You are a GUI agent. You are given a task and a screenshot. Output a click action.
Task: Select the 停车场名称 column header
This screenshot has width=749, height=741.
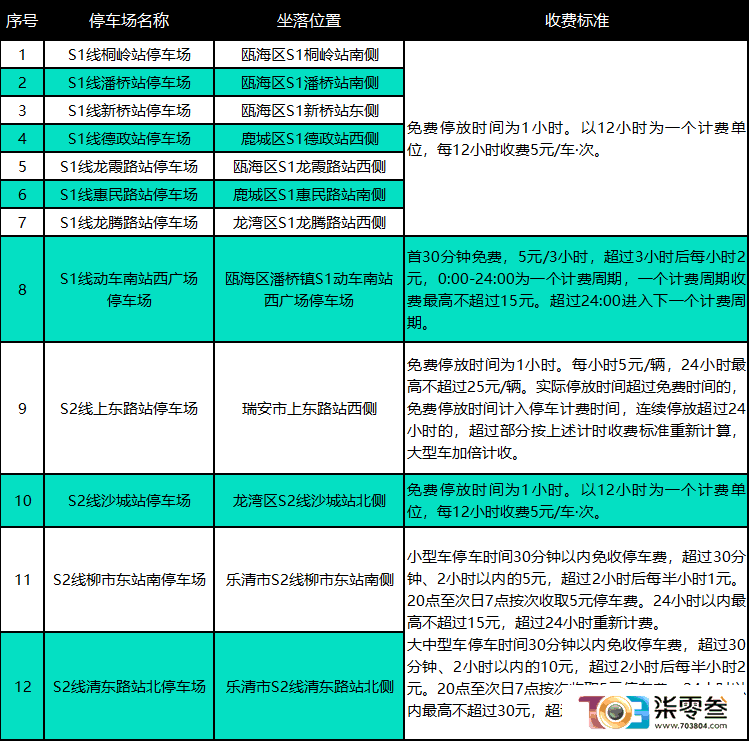coord(129,21)
